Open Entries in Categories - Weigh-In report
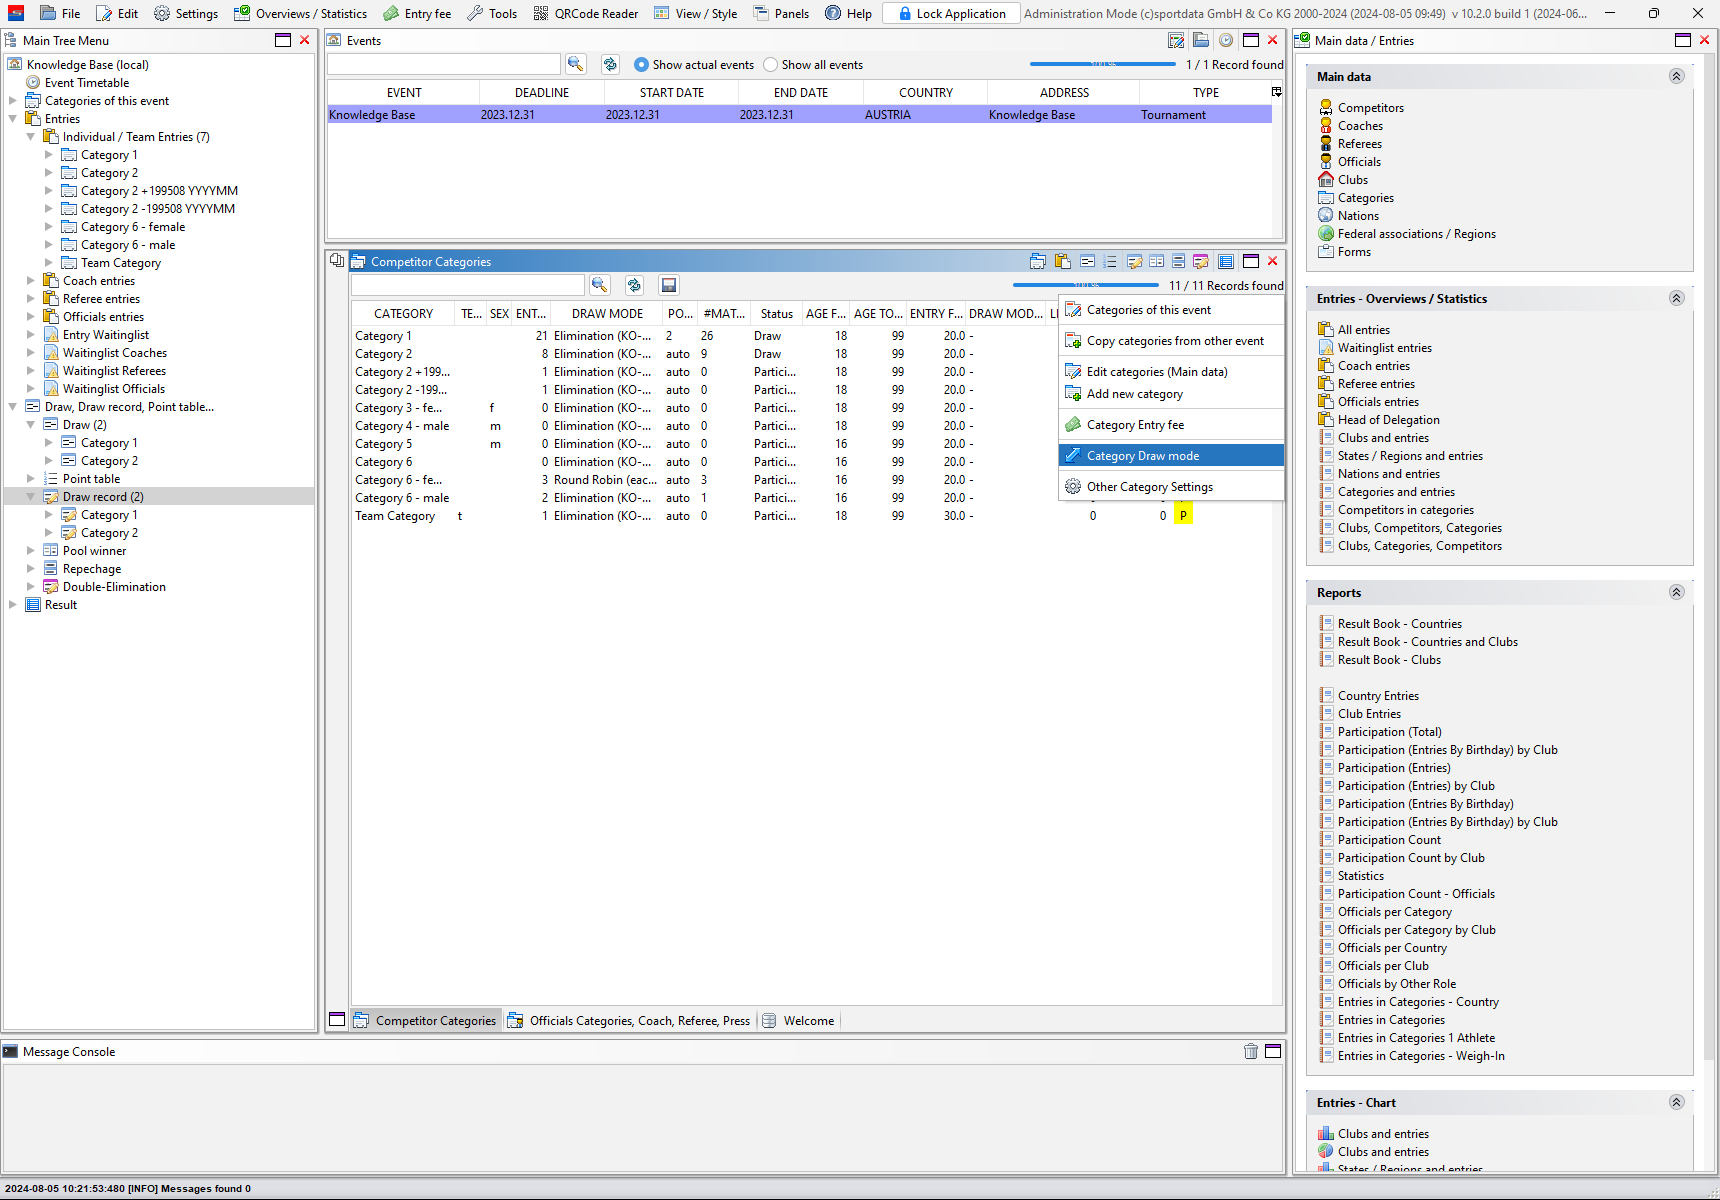Screen dimensions: 1720x1200 click(1420, 1056)
